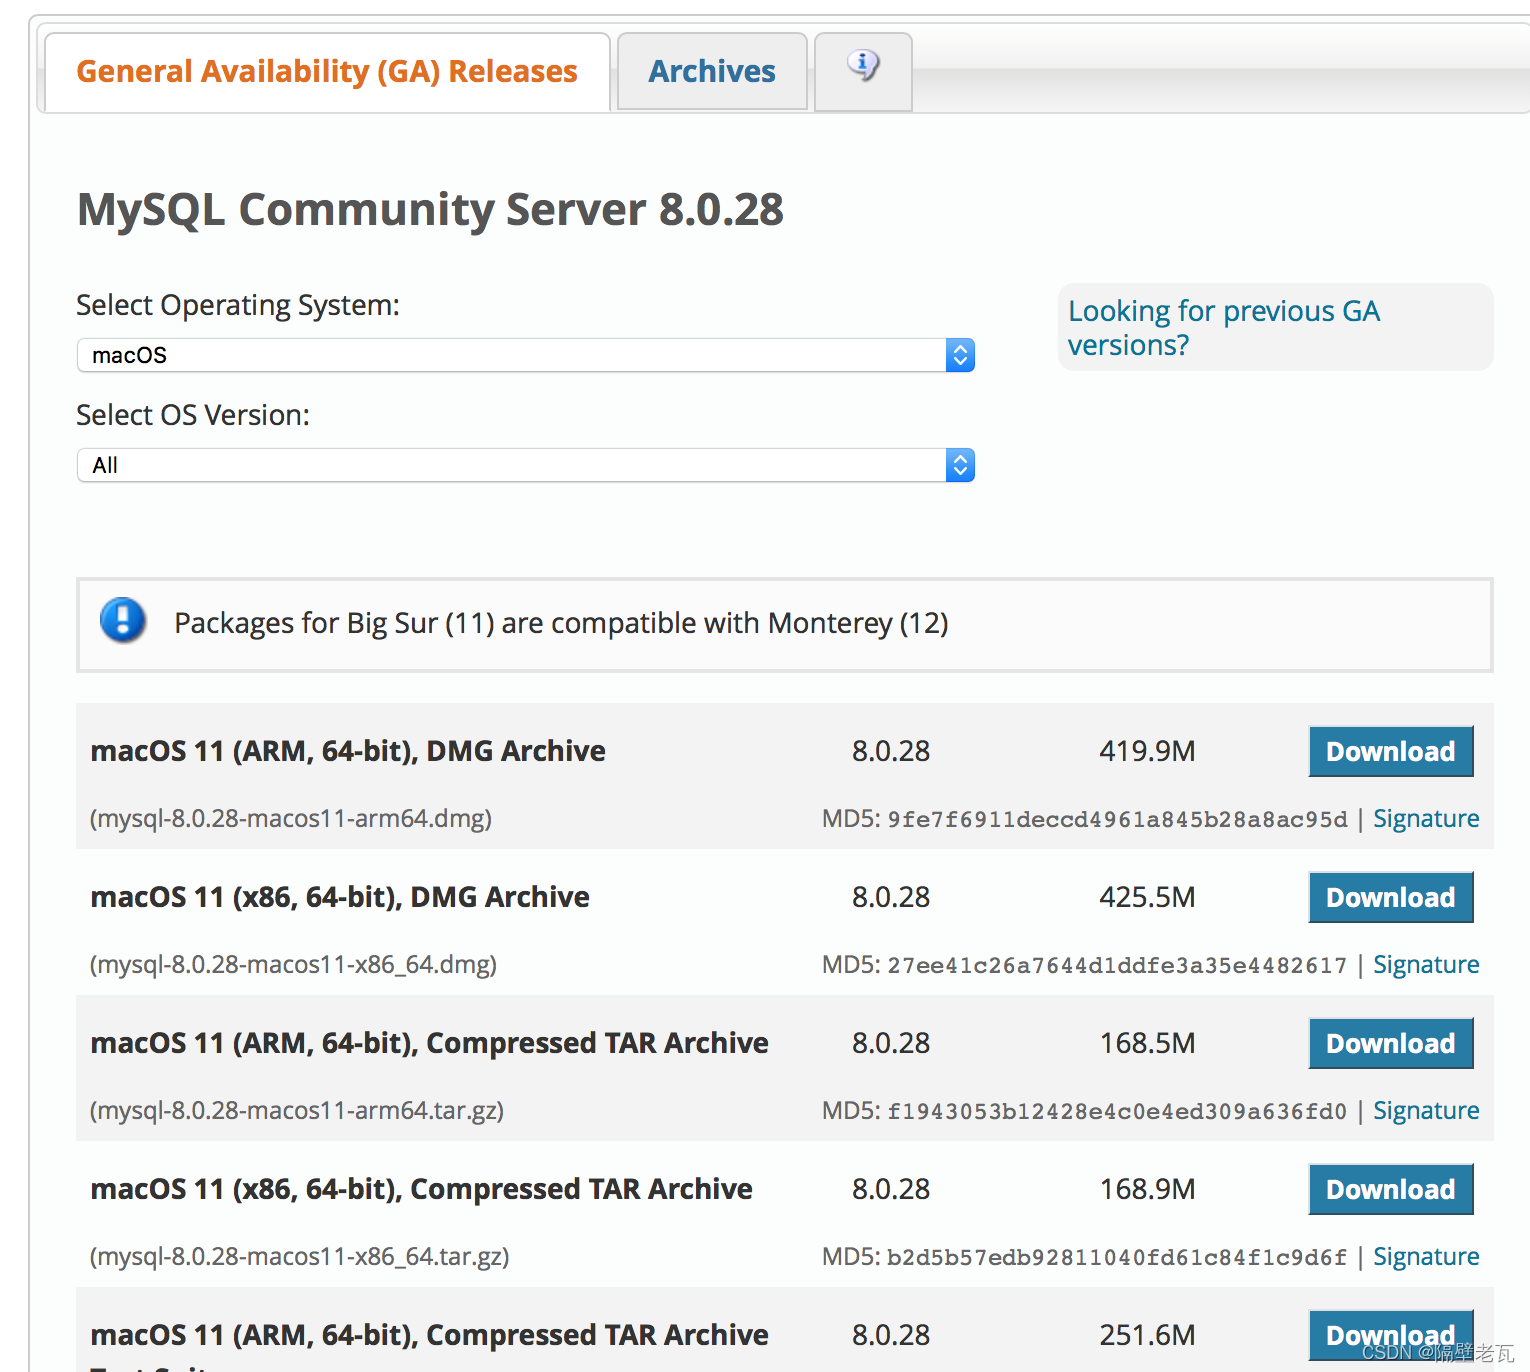Download macOS 11 ARM DMG Archive
Screen dimensions: 1530x1372
tap(1391, 751)
